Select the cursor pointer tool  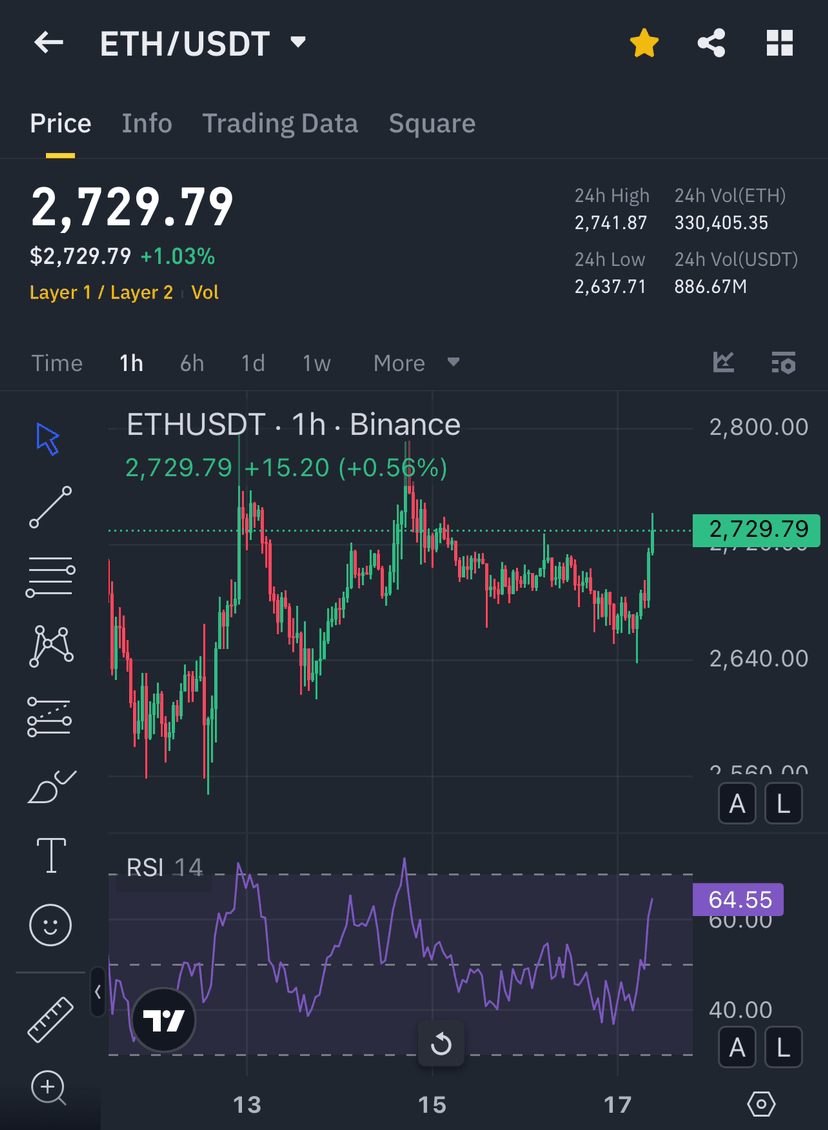(48, 439)
